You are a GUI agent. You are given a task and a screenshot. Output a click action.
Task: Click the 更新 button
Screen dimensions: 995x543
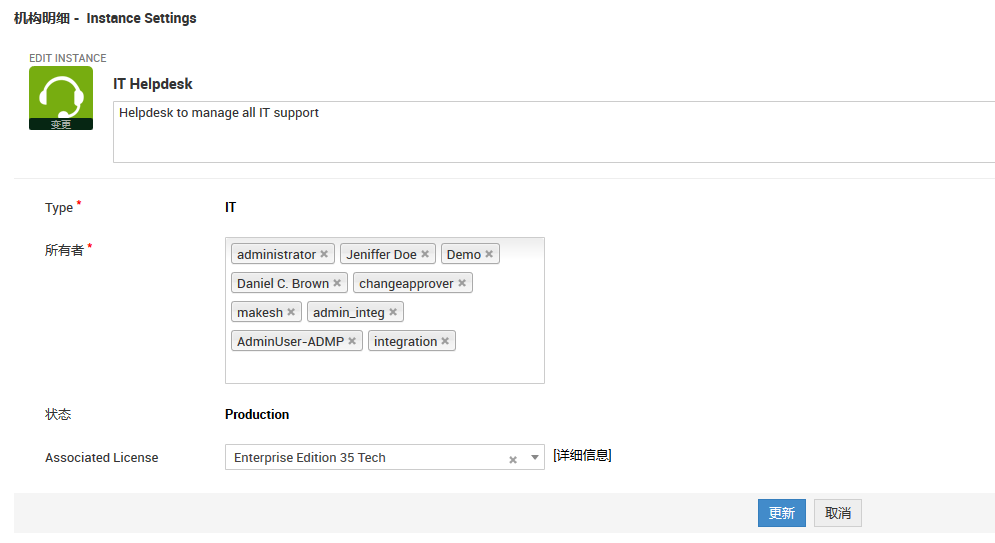pyautogui.click(x=781, y=513)
